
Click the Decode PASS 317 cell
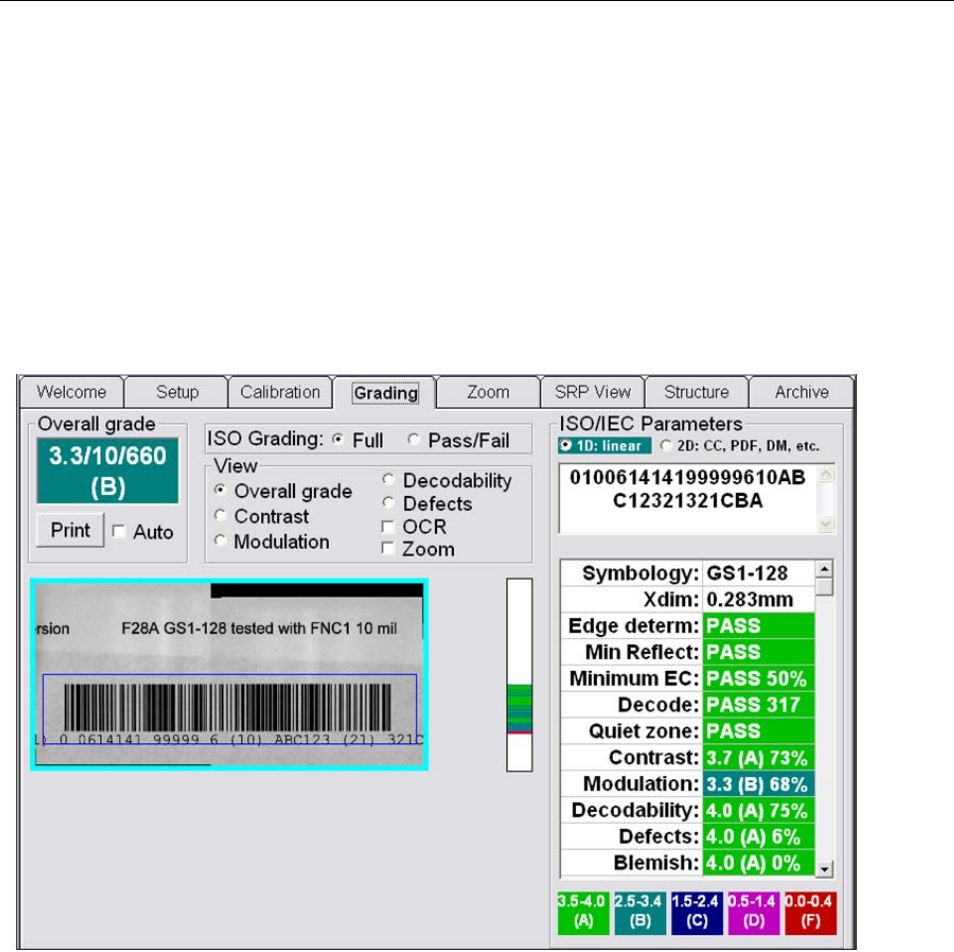[x=759, y=704]
